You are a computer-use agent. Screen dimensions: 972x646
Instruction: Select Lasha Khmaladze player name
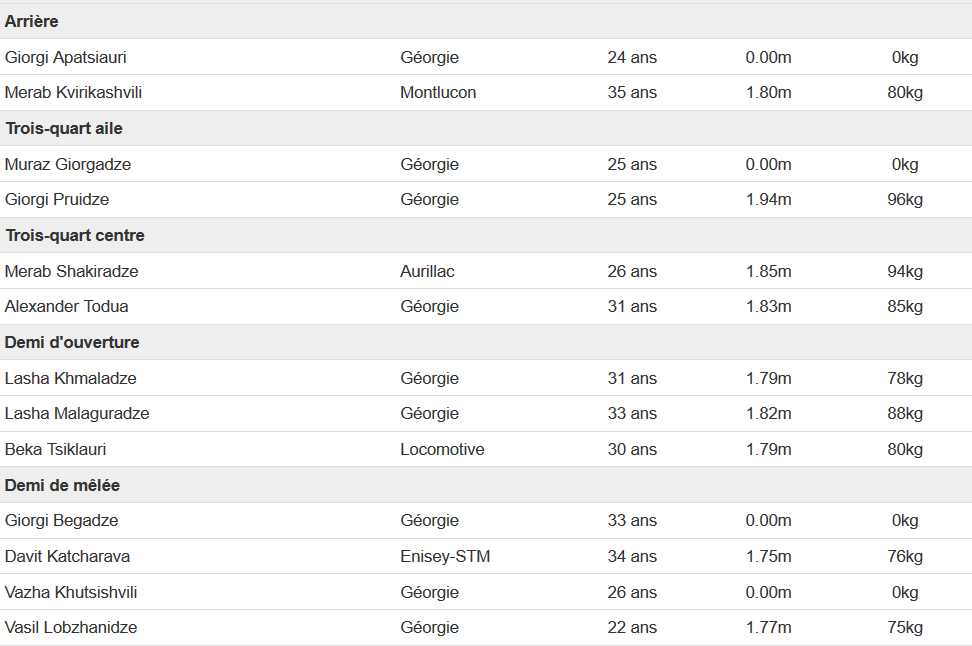click(71, 378)
